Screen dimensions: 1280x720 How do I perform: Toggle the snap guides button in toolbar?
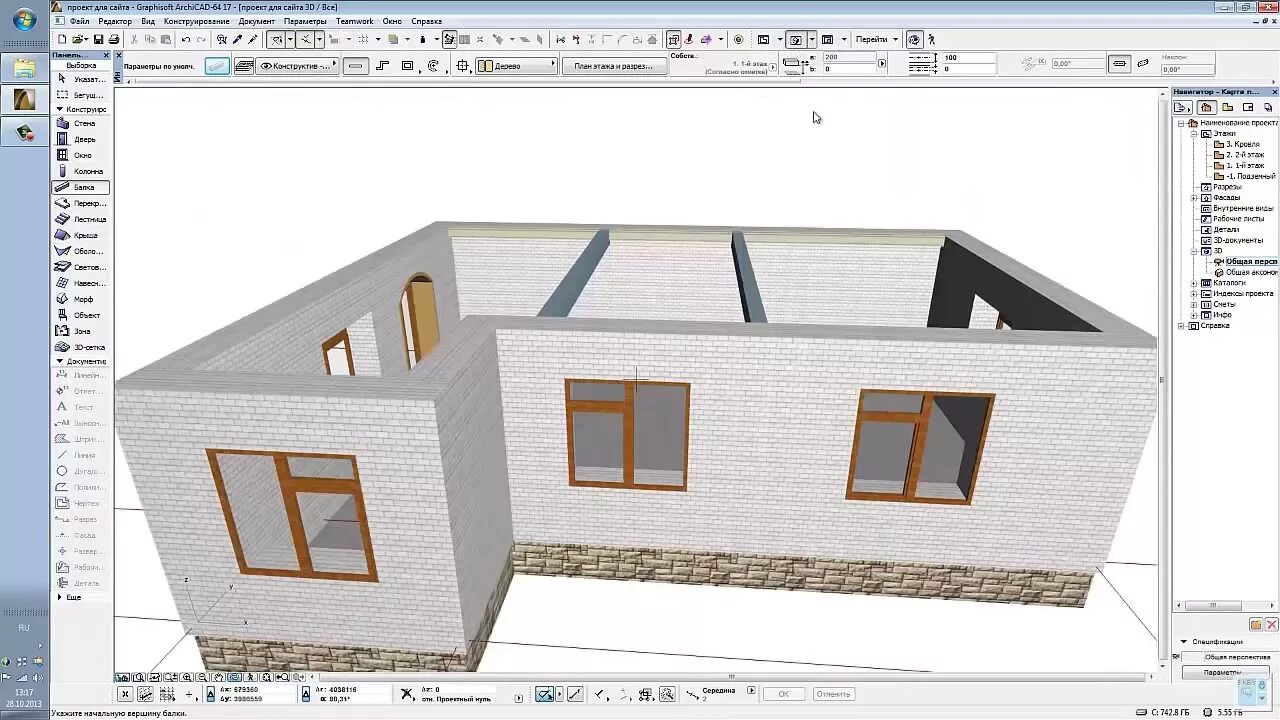tap(306, 40)
